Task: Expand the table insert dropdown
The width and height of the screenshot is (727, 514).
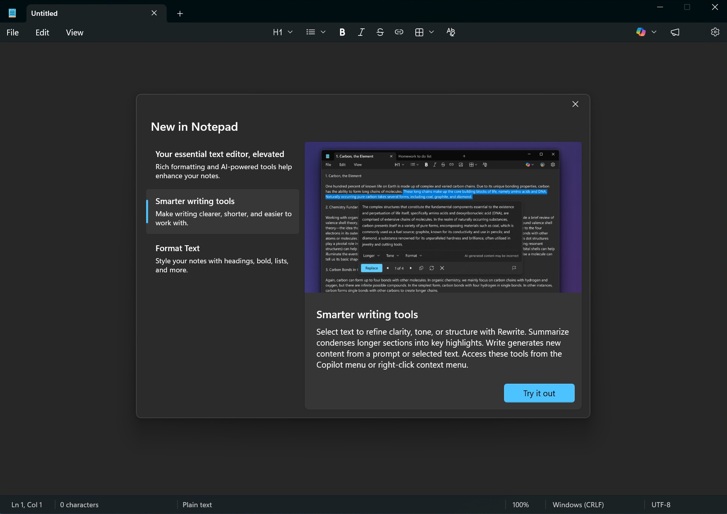Action: 424,32
